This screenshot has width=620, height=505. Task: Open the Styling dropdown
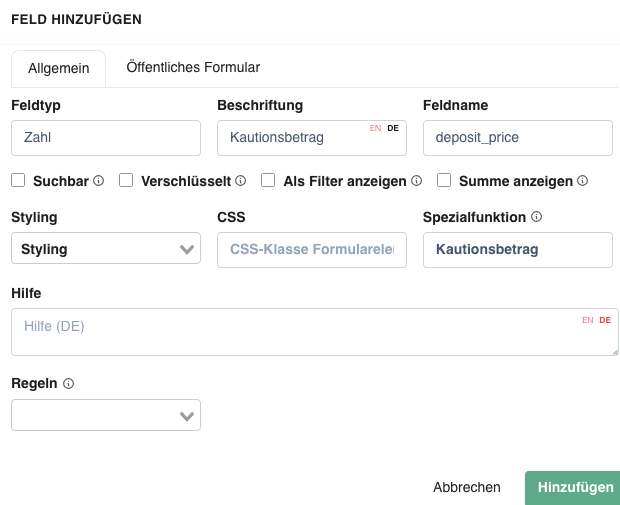106,248
